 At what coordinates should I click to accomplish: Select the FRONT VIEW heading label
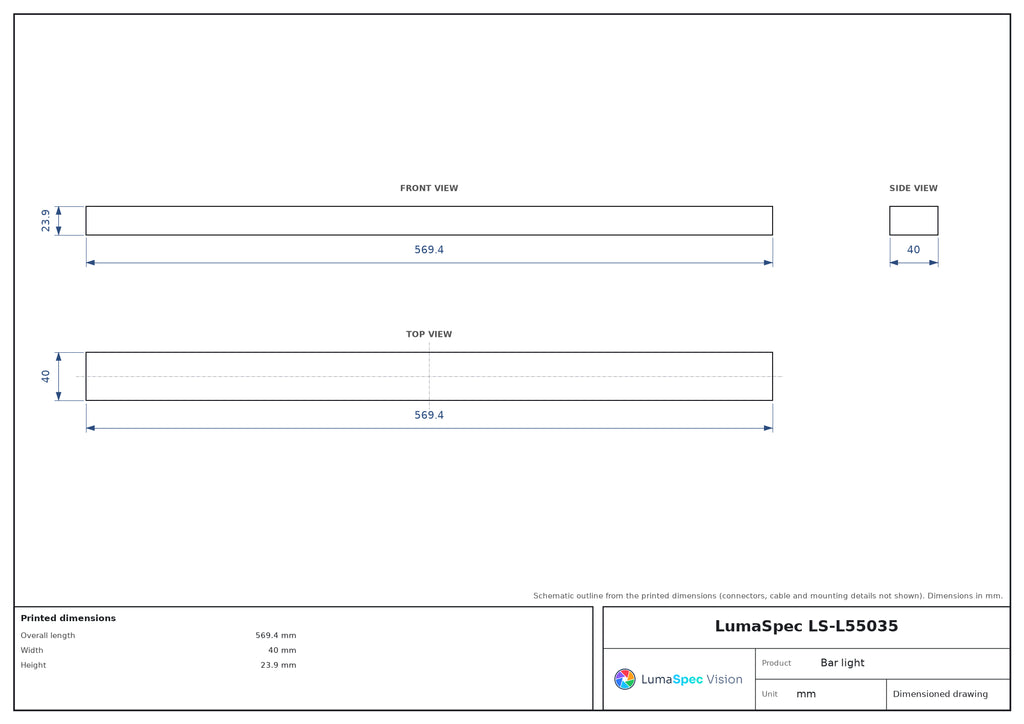click(x=429, y=188)
